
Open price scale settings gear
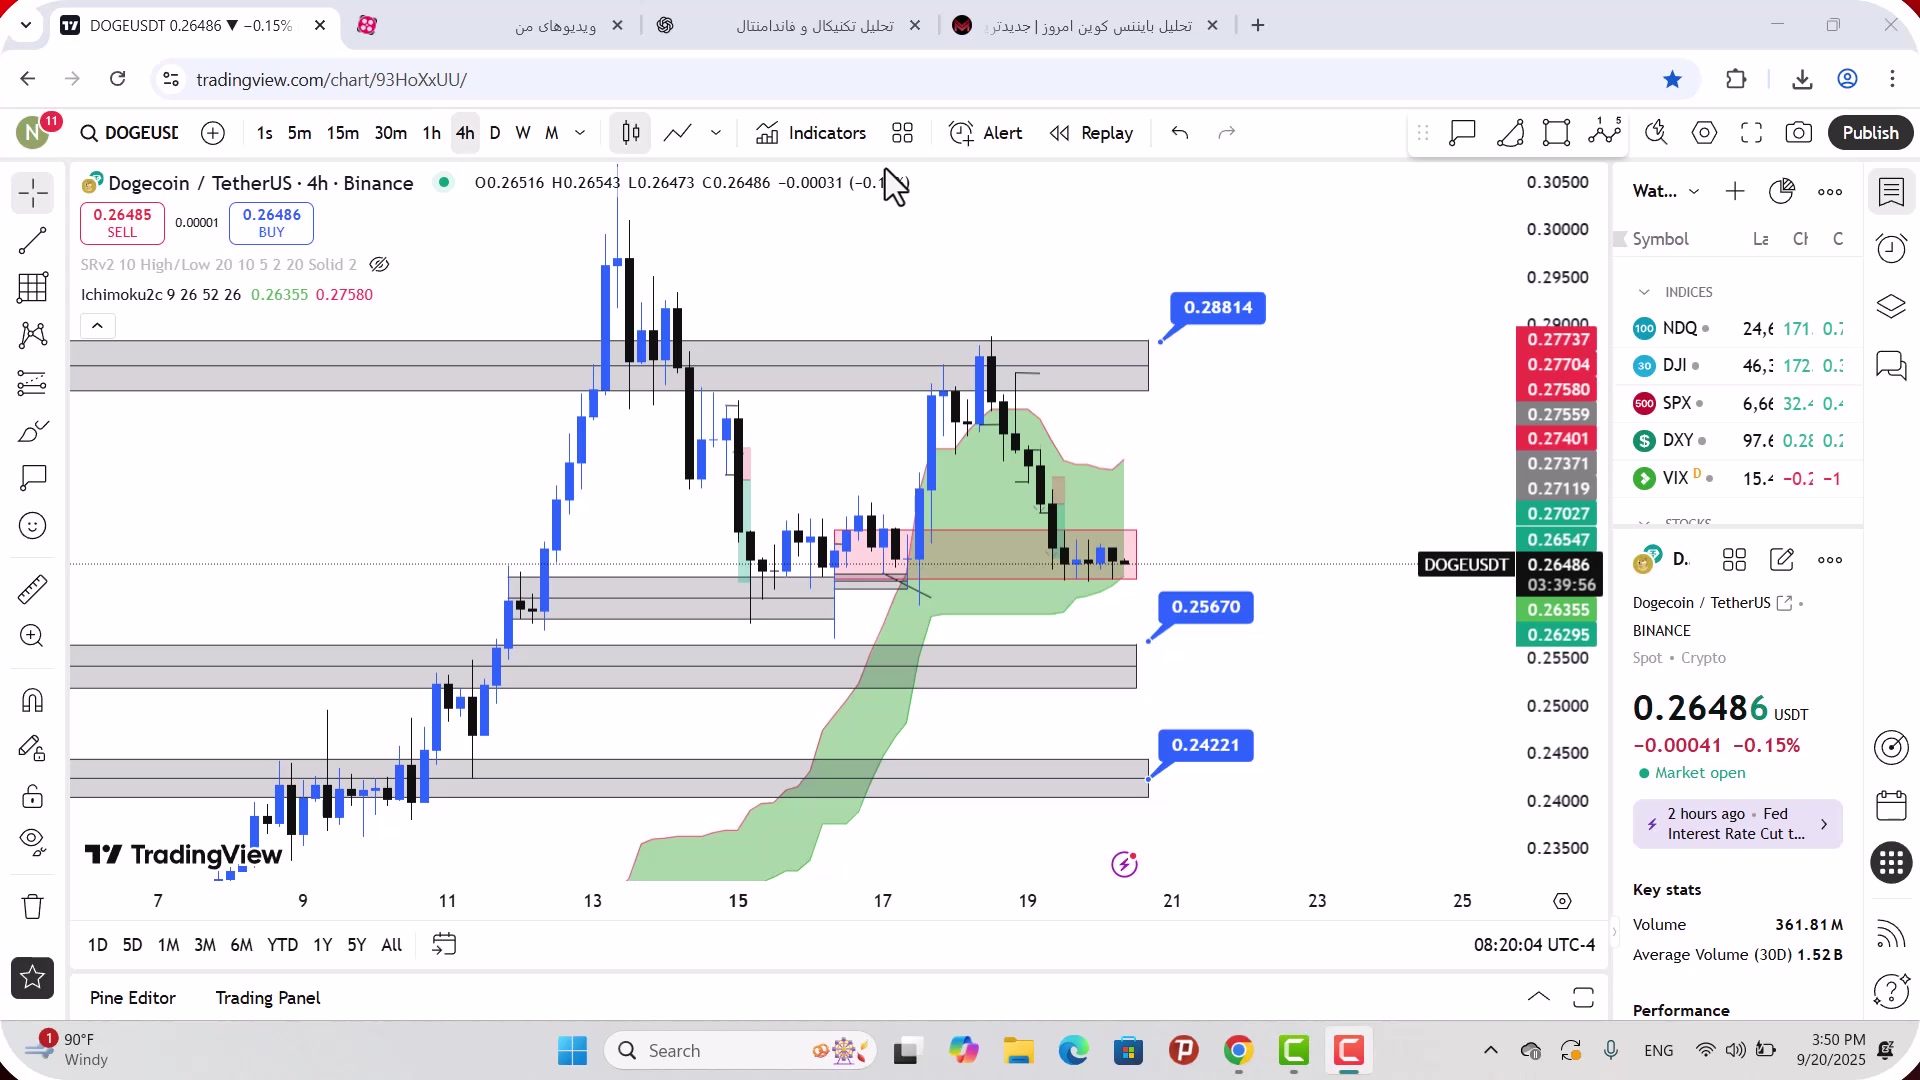click(x=1562, y=901)
